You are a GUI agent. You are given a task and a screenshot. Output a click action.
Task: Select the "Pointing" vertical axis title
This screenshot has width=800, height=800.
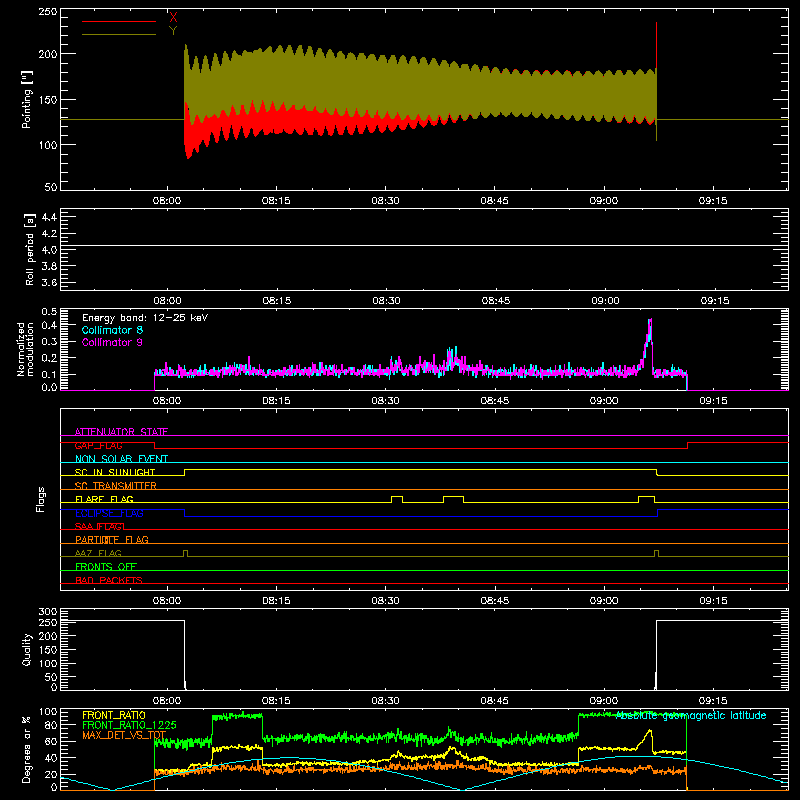click(26, 99)
